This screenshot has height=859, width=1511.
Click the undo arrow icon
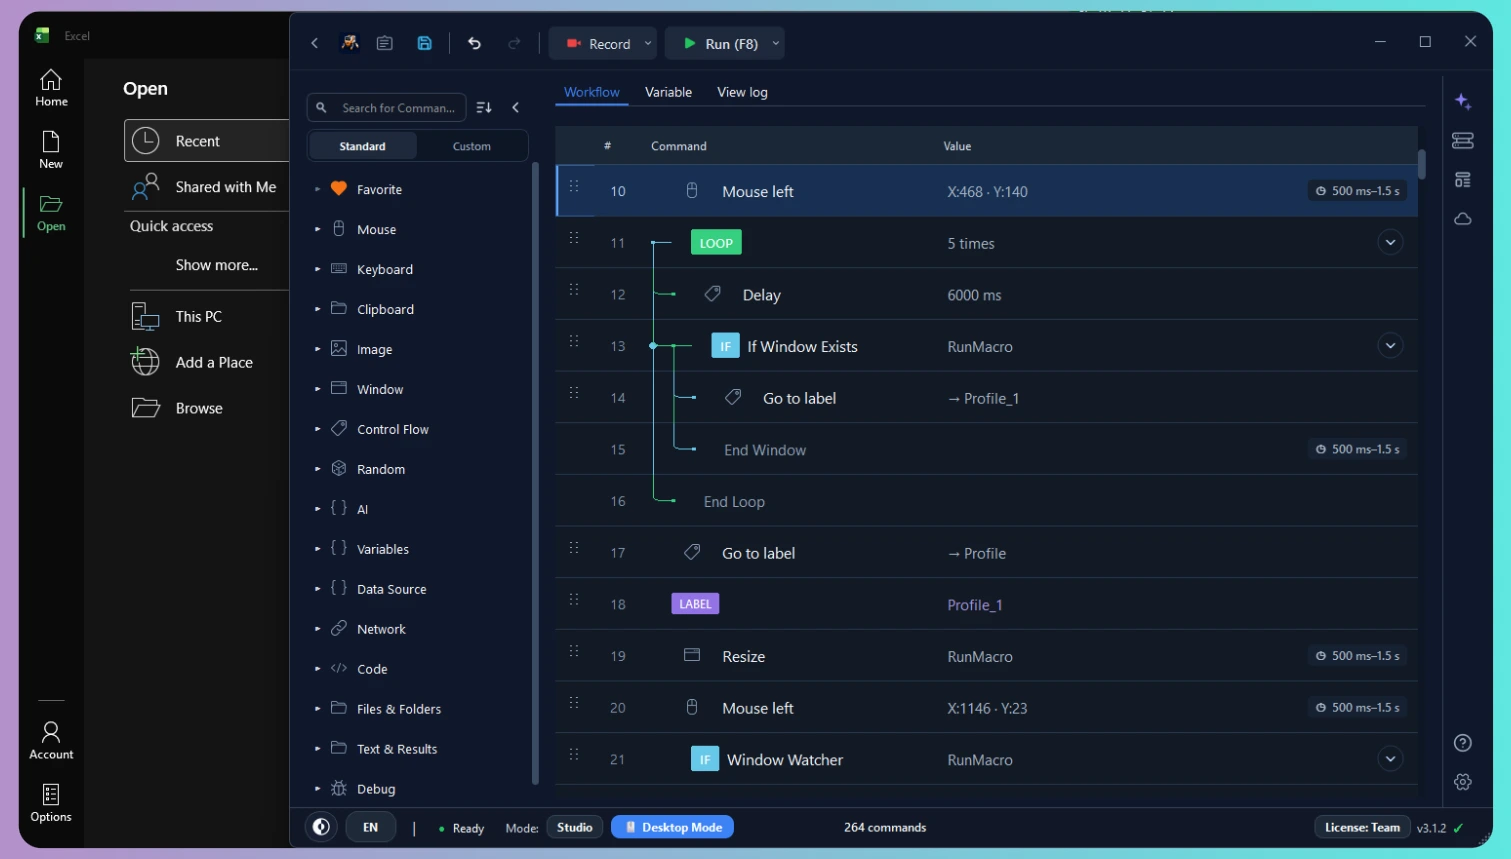pyautogui.click(x=475, y=43)
